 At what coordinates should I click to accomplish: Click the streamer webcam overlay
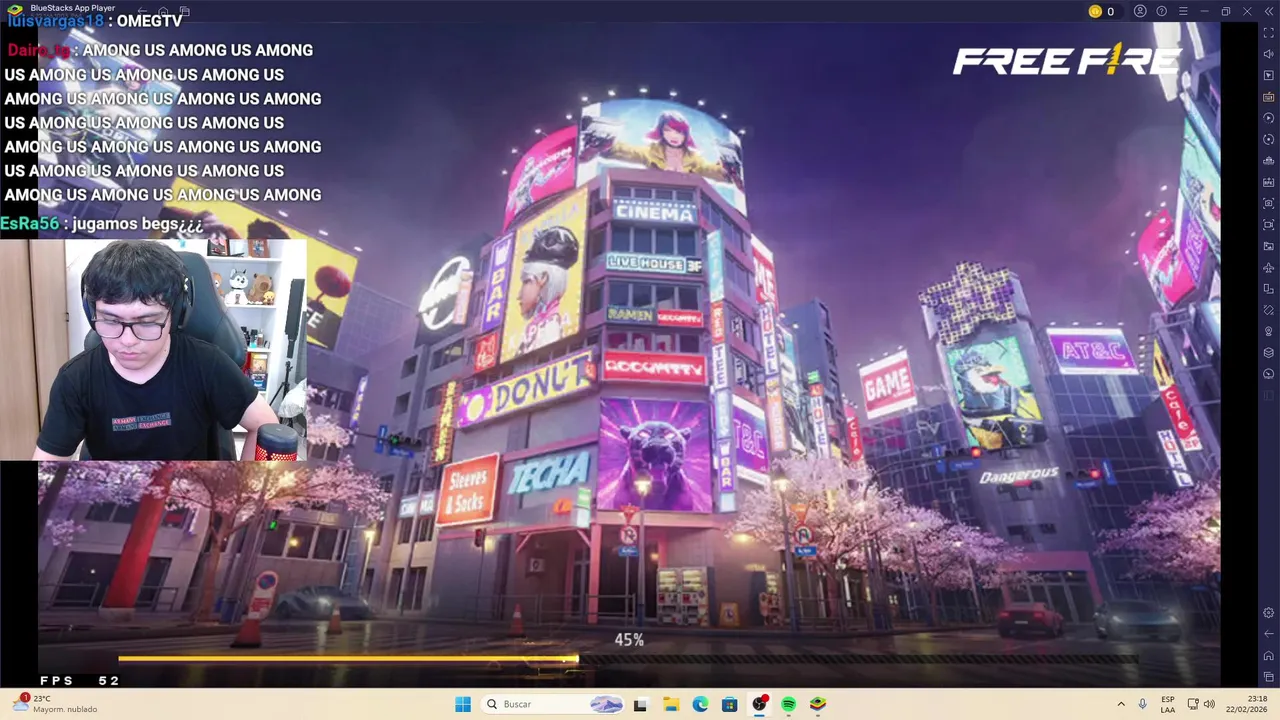click(x=153, y=349)
